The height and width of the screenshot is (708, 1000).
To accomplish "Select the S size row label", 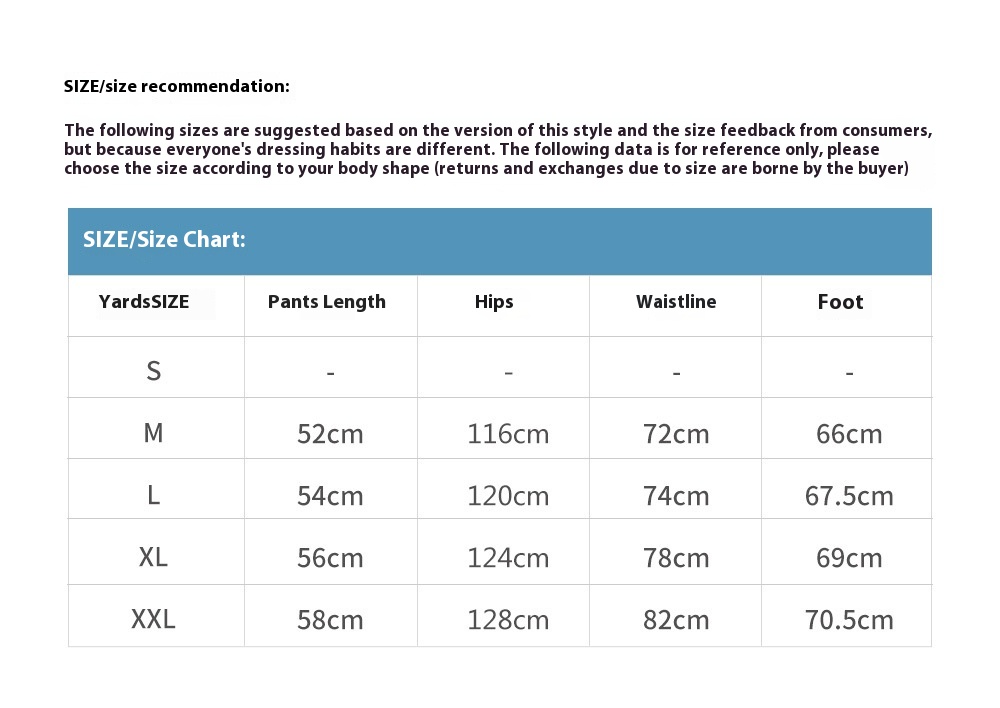I will point(153,371).
